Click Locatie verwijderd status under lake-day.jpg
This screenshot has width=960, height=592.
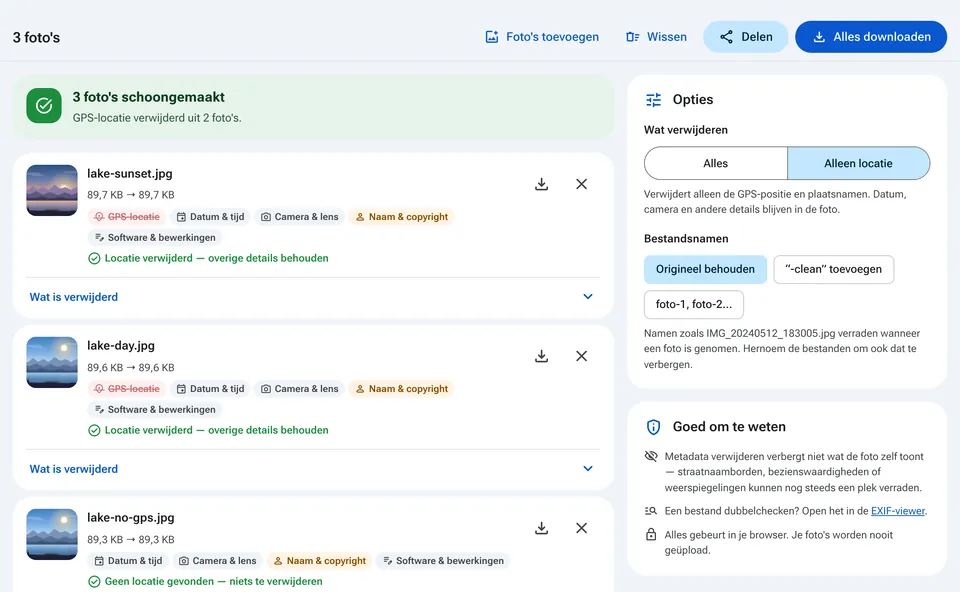click(x=216, y=430)
